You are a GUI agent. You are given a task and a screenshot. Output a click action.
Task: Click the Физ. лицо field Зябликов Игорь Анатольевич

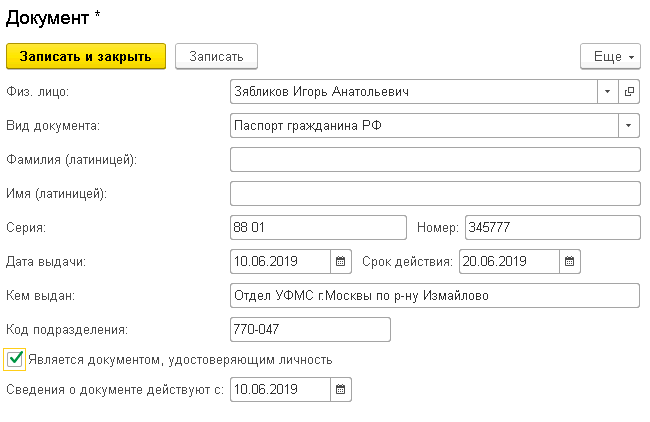click(x=414, y=92)
